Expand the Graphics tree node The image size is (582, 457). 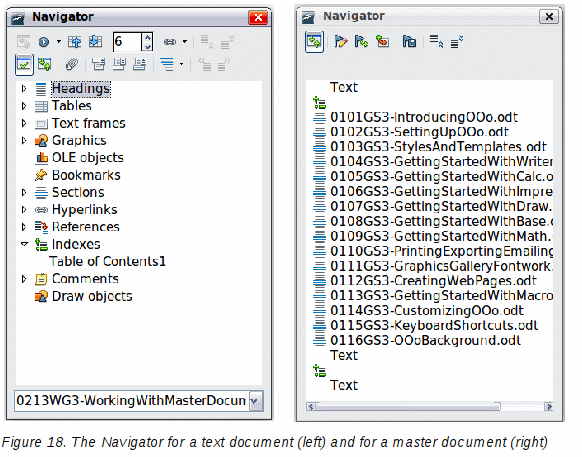(24, 140)
